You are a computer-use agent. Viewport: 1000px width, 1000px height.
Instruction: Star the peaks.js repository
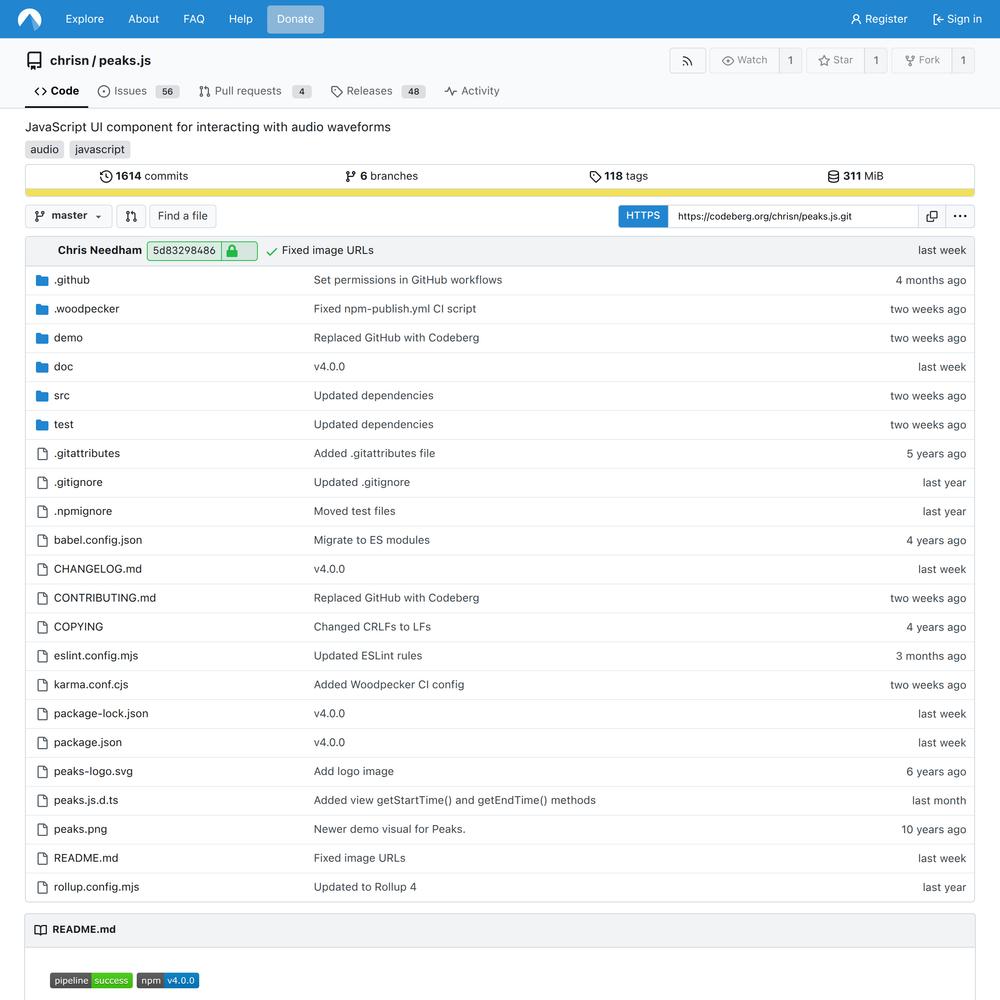click(x=835, y=61)
